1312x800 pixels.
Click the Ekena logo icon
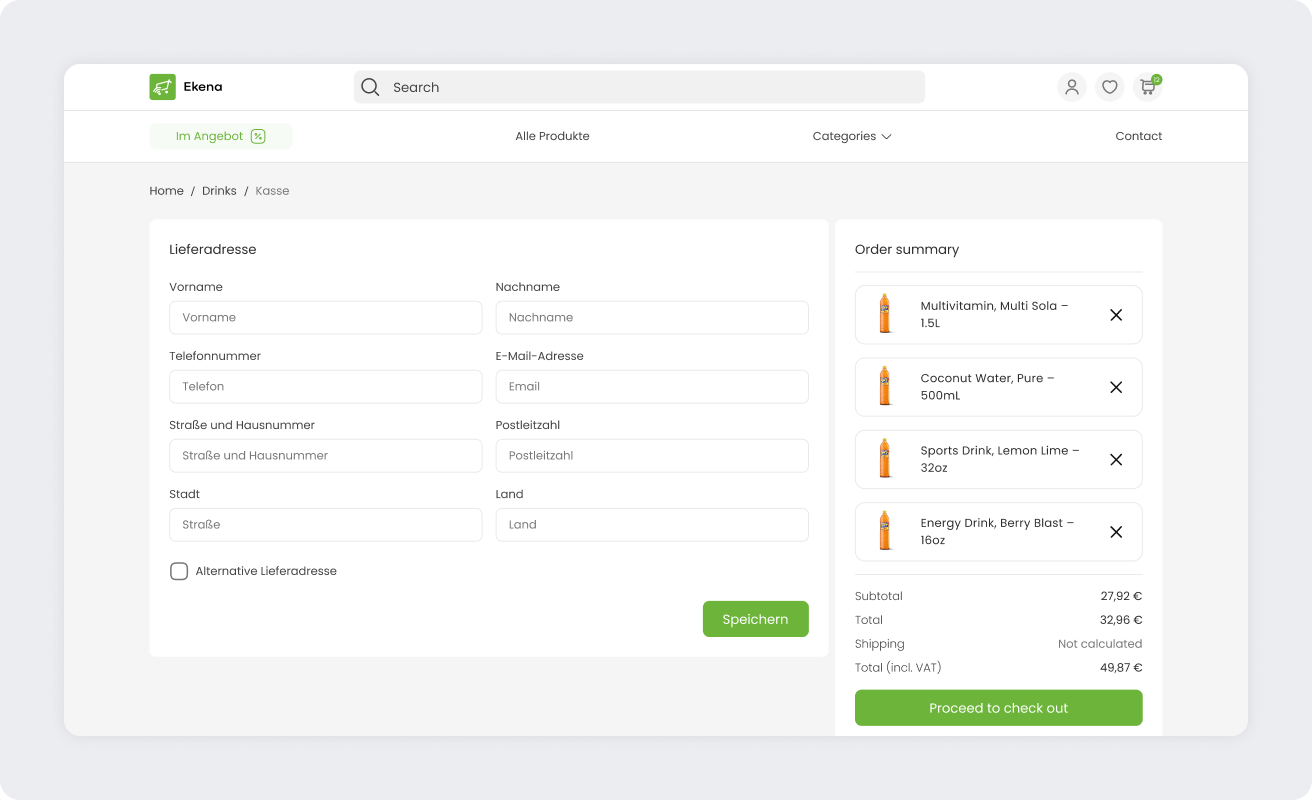162,87
